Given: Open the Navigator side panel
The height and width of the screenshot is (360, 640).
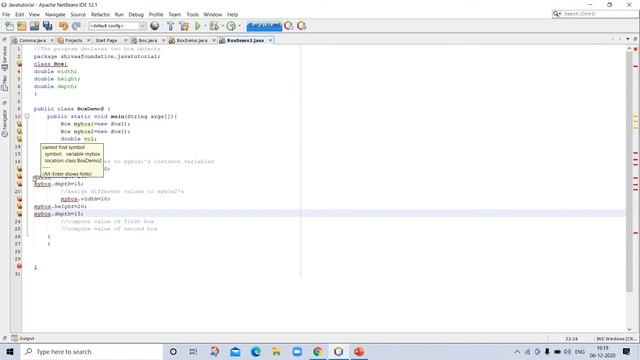Looking at the screenshot, I should [x=4, y=123].
